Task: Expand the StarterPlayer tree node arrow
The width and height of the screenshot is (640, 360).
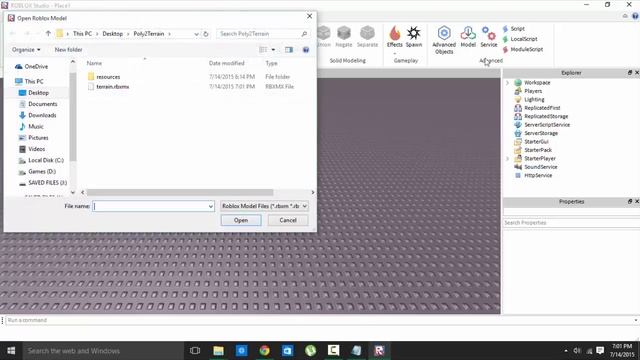Action: click(x=508, y=158)
